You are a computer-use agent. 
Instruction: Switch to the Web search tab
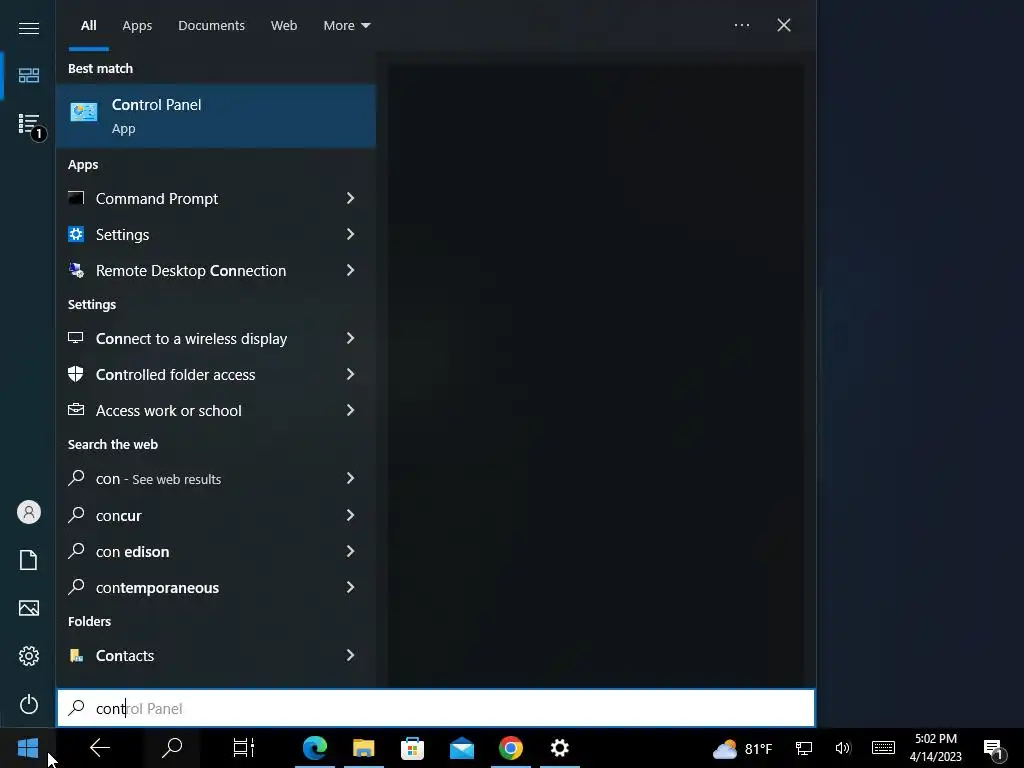[284, 25]
